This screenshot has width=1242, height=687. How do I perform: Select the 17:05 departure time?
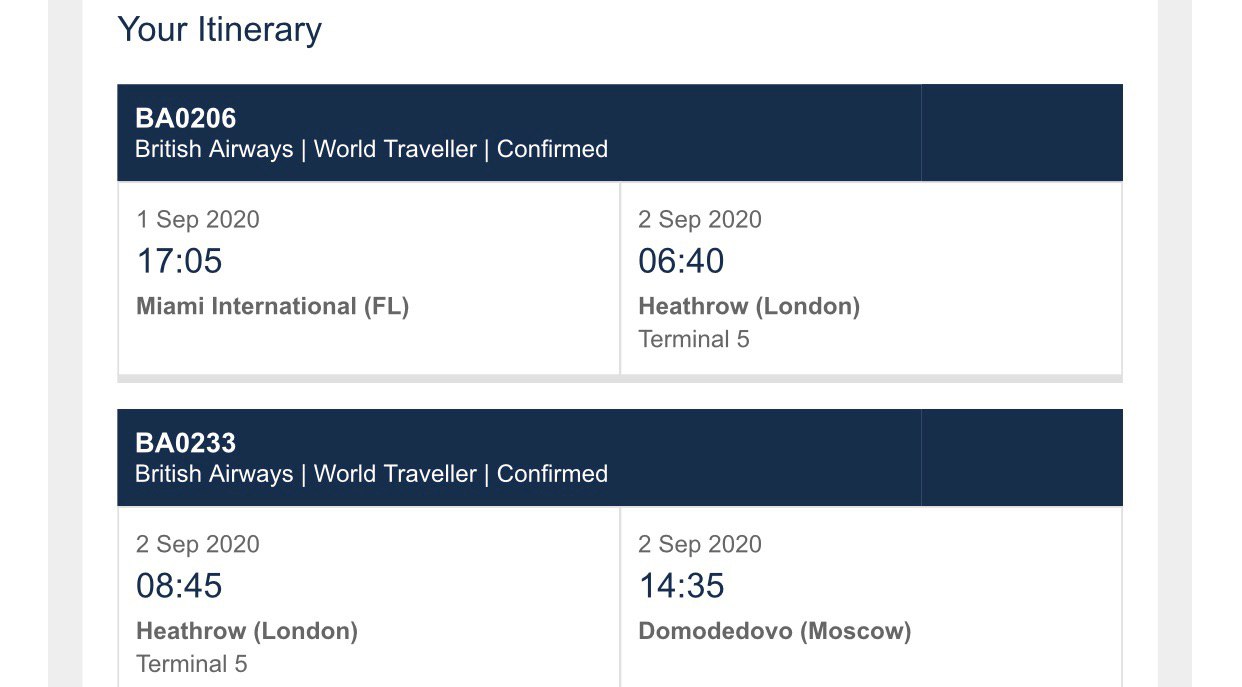pyautogui.click(x=179, y=261)
